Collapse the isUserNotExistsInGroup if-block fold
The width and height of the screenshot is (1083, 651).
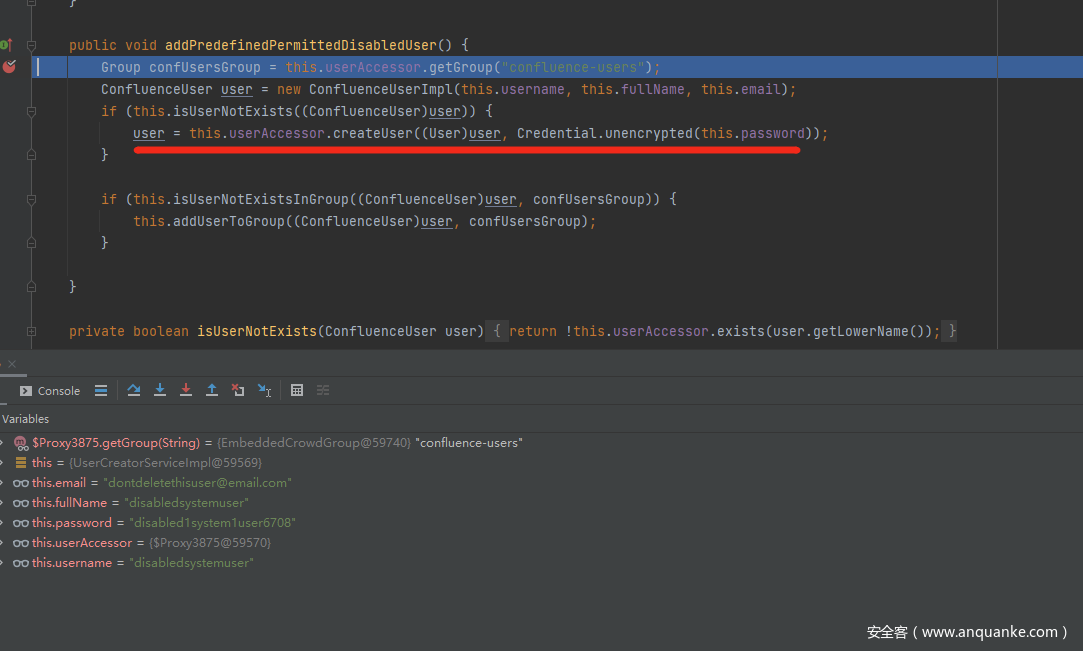[32, 199]
